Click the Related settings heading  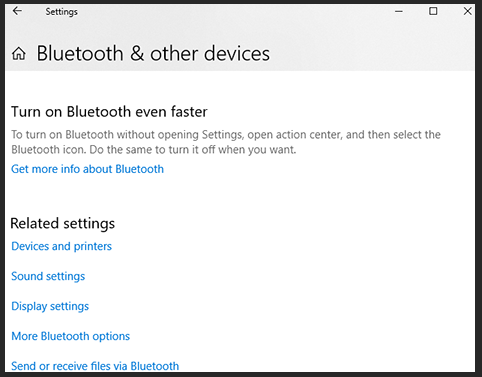pos(62,223)
